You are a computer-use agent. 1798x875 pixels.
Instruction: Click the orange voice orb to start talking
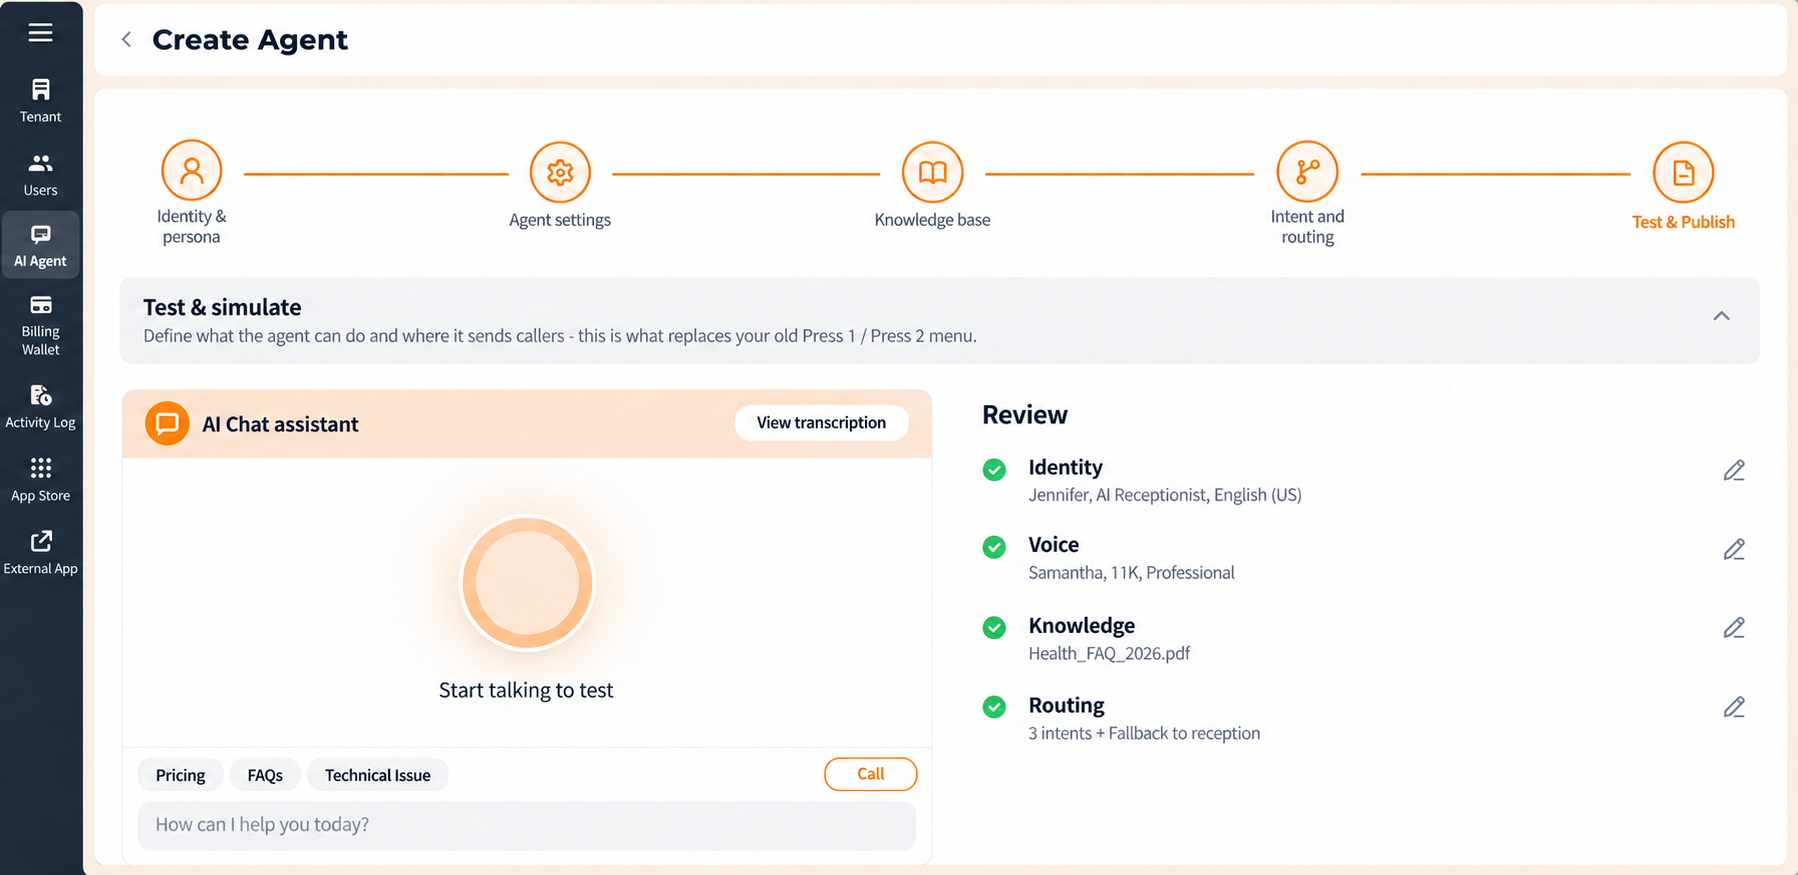pyautogui.click(x=527, y=583)
